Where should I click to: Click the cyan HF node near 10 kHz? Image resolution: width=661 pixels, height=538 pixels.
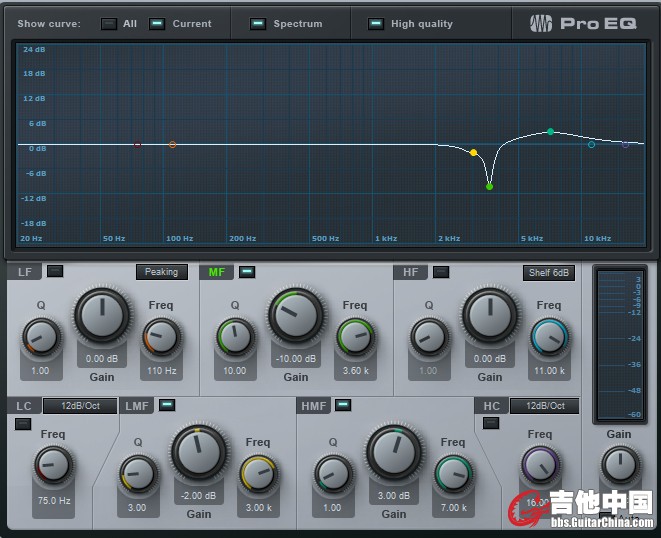coord(591,145)
